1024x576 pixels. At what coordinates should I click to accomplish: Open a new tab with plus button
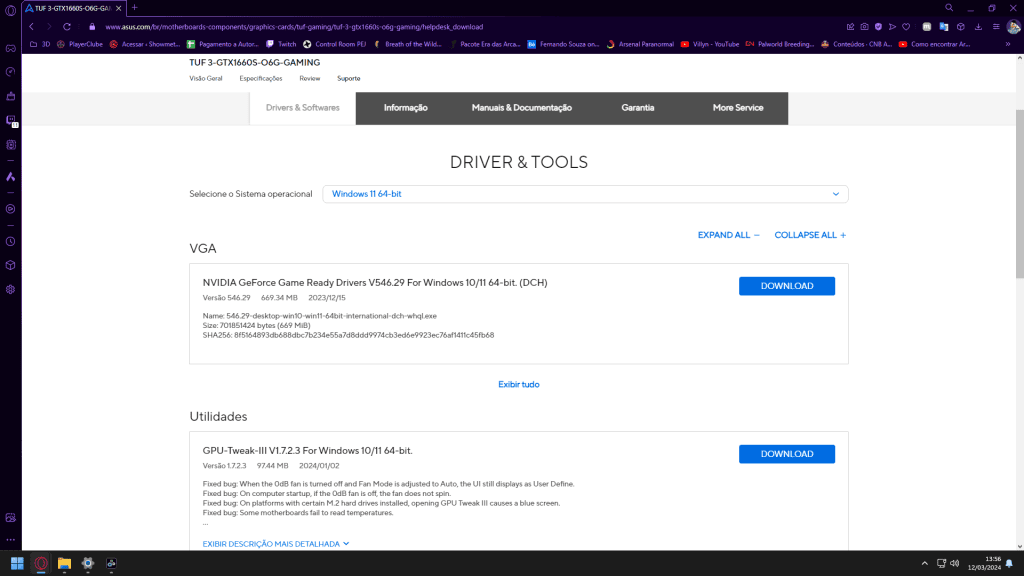tap(135, 8)
